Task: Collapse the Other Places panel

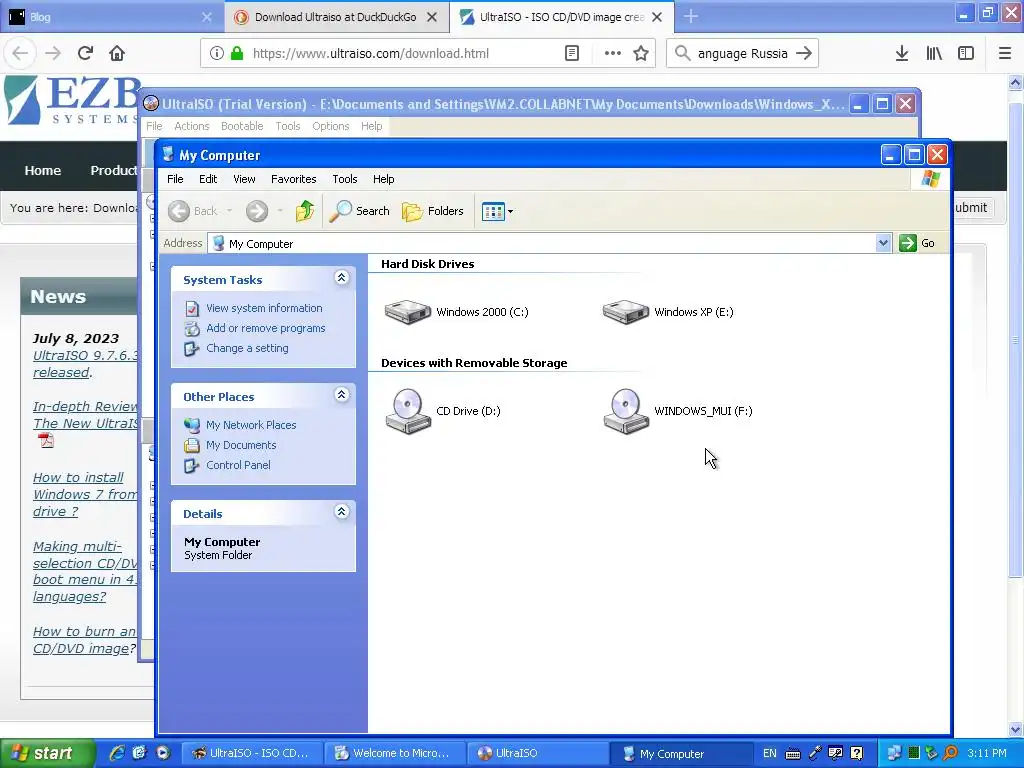Action: 341,395
